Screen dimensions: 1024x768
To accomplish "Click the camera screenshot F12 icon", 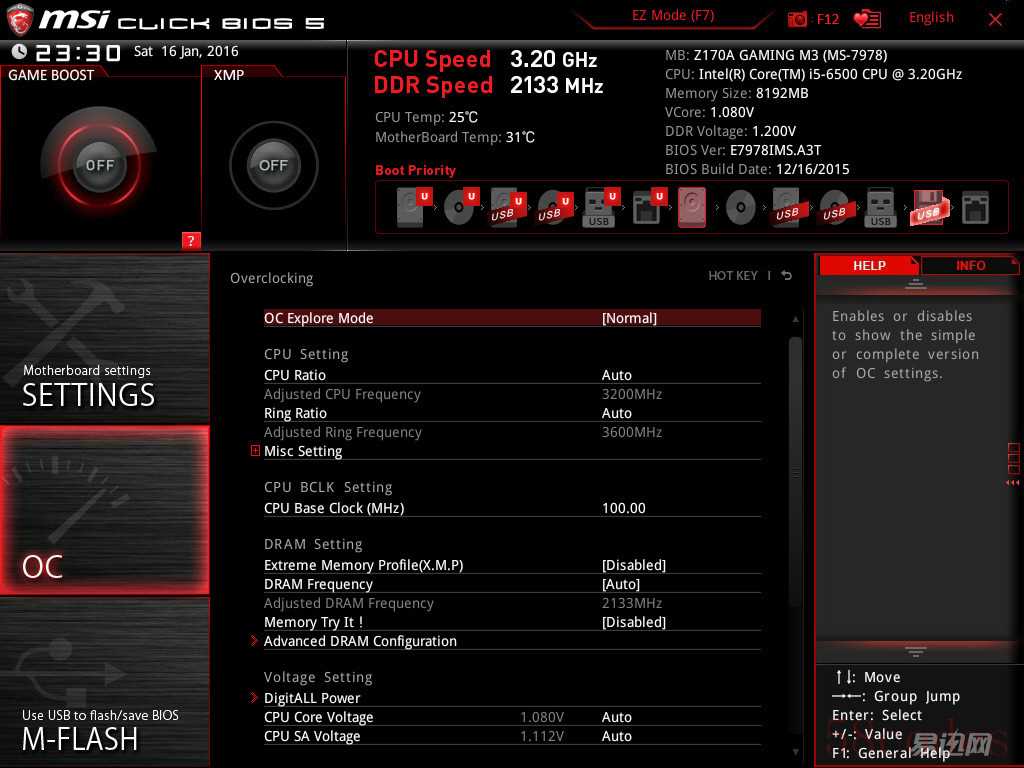I will pos(797,19).
